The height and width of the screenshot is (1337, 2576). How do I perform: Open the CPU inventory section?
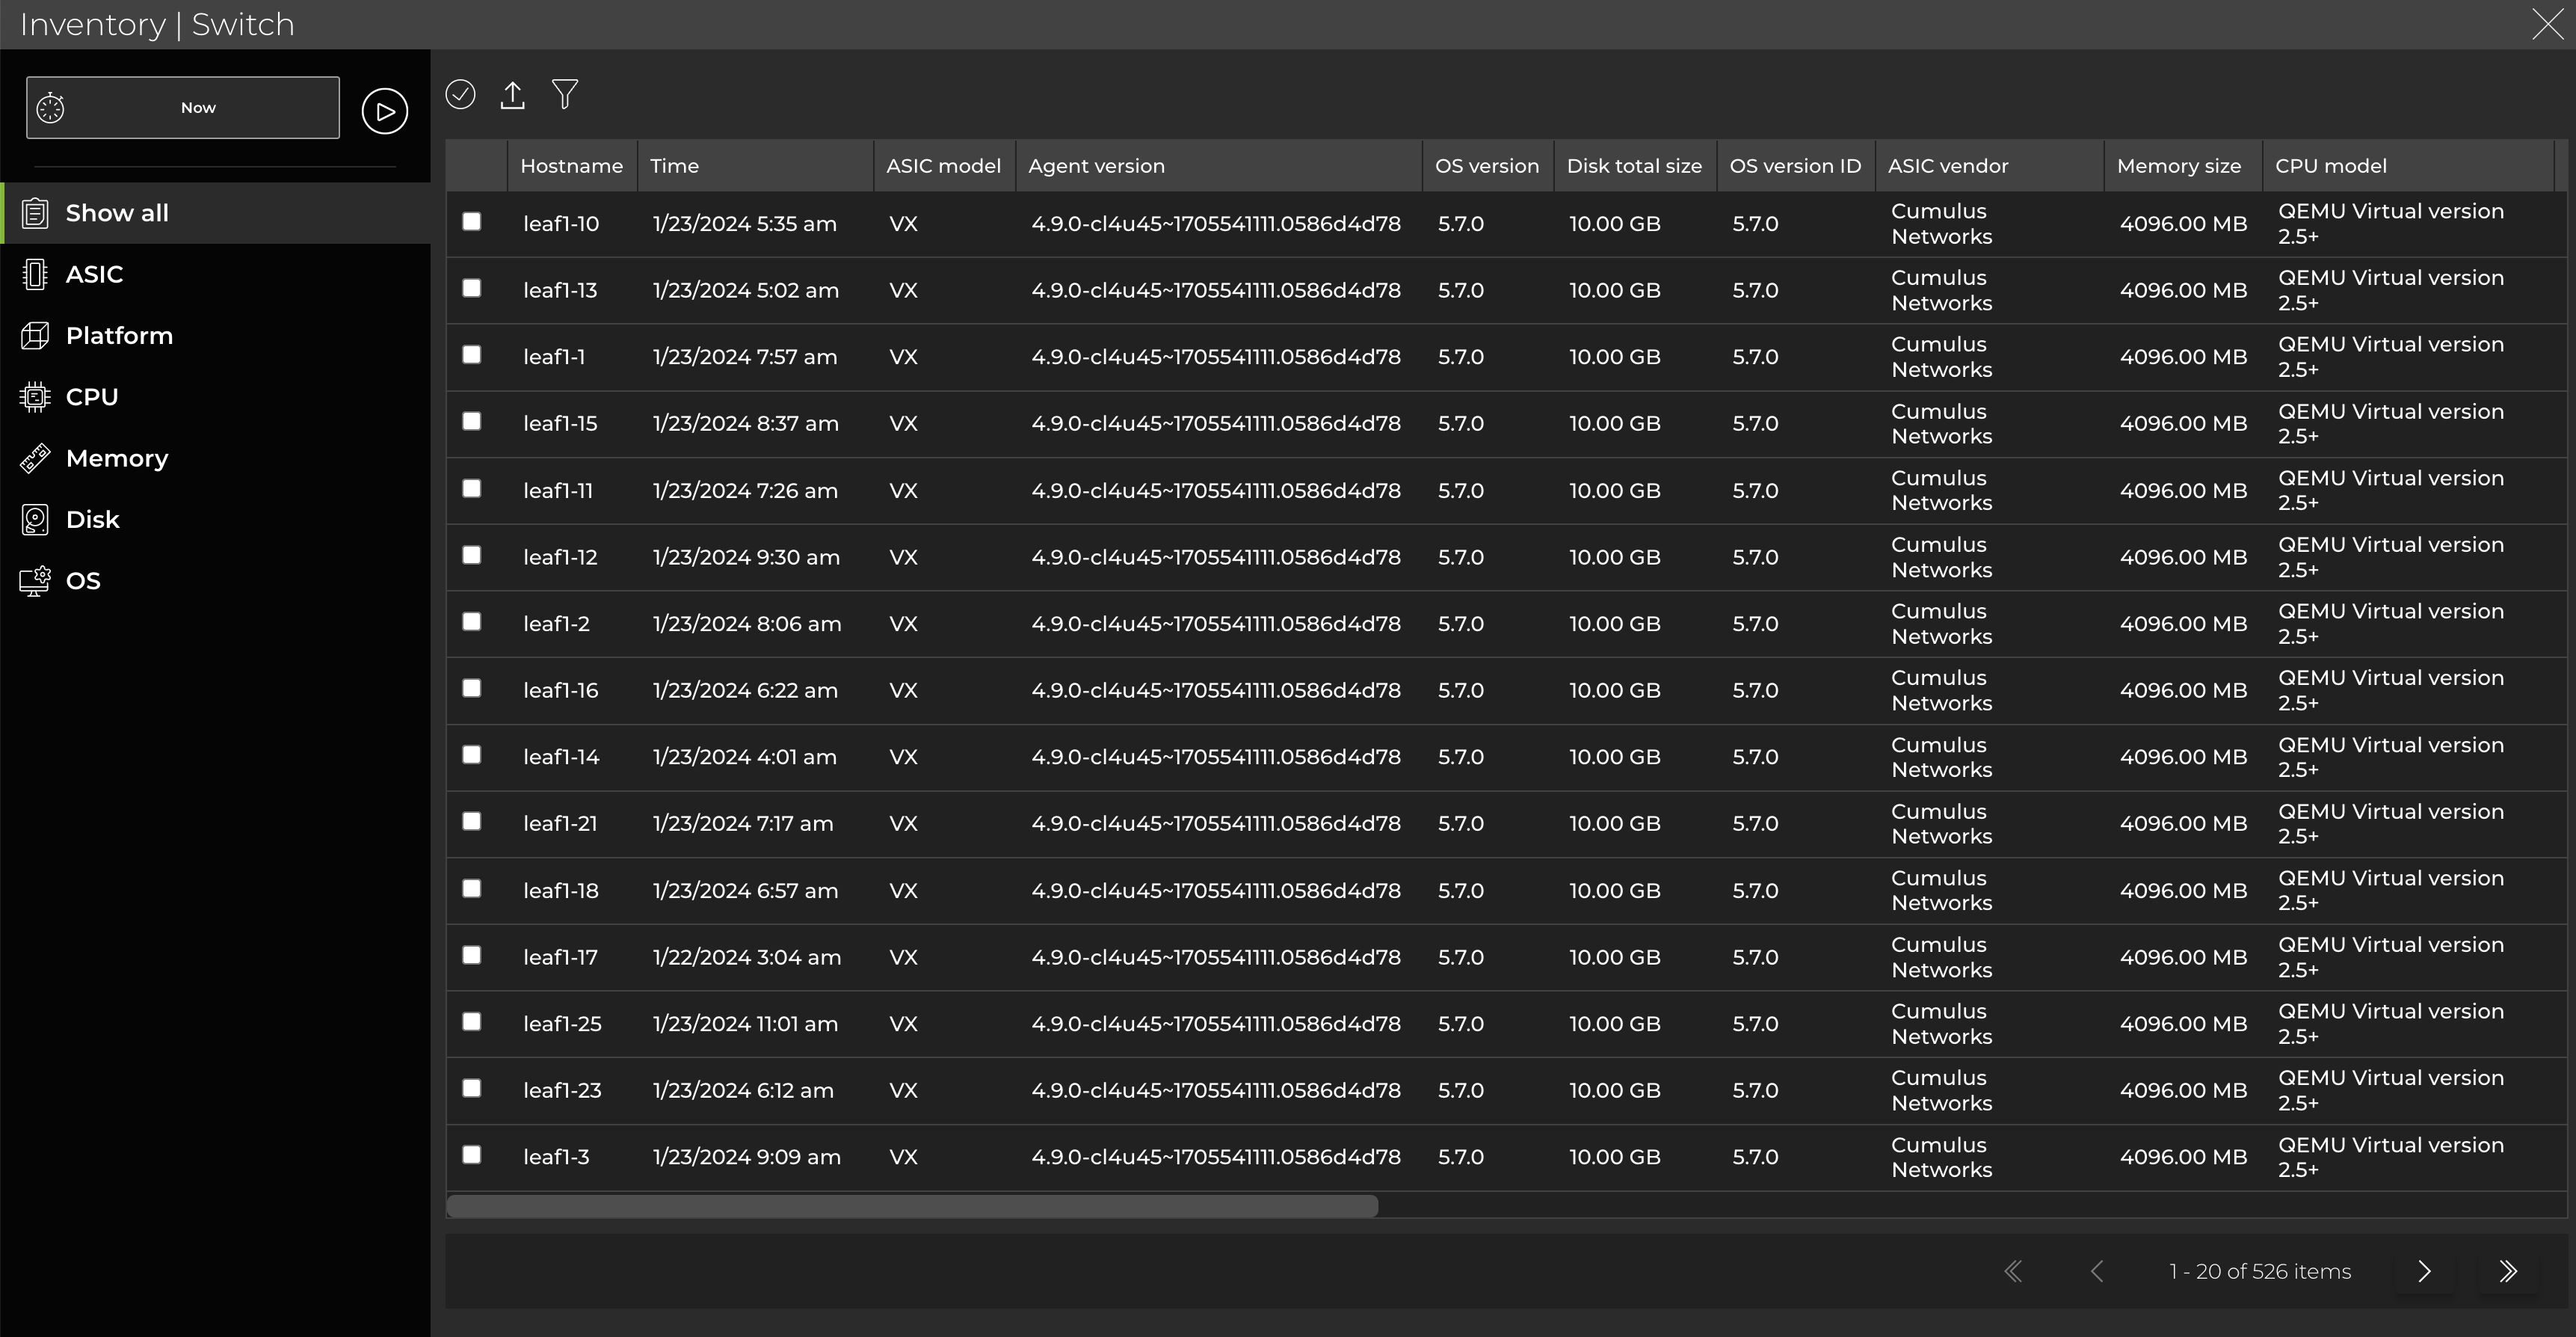click(x=92, y=397)
